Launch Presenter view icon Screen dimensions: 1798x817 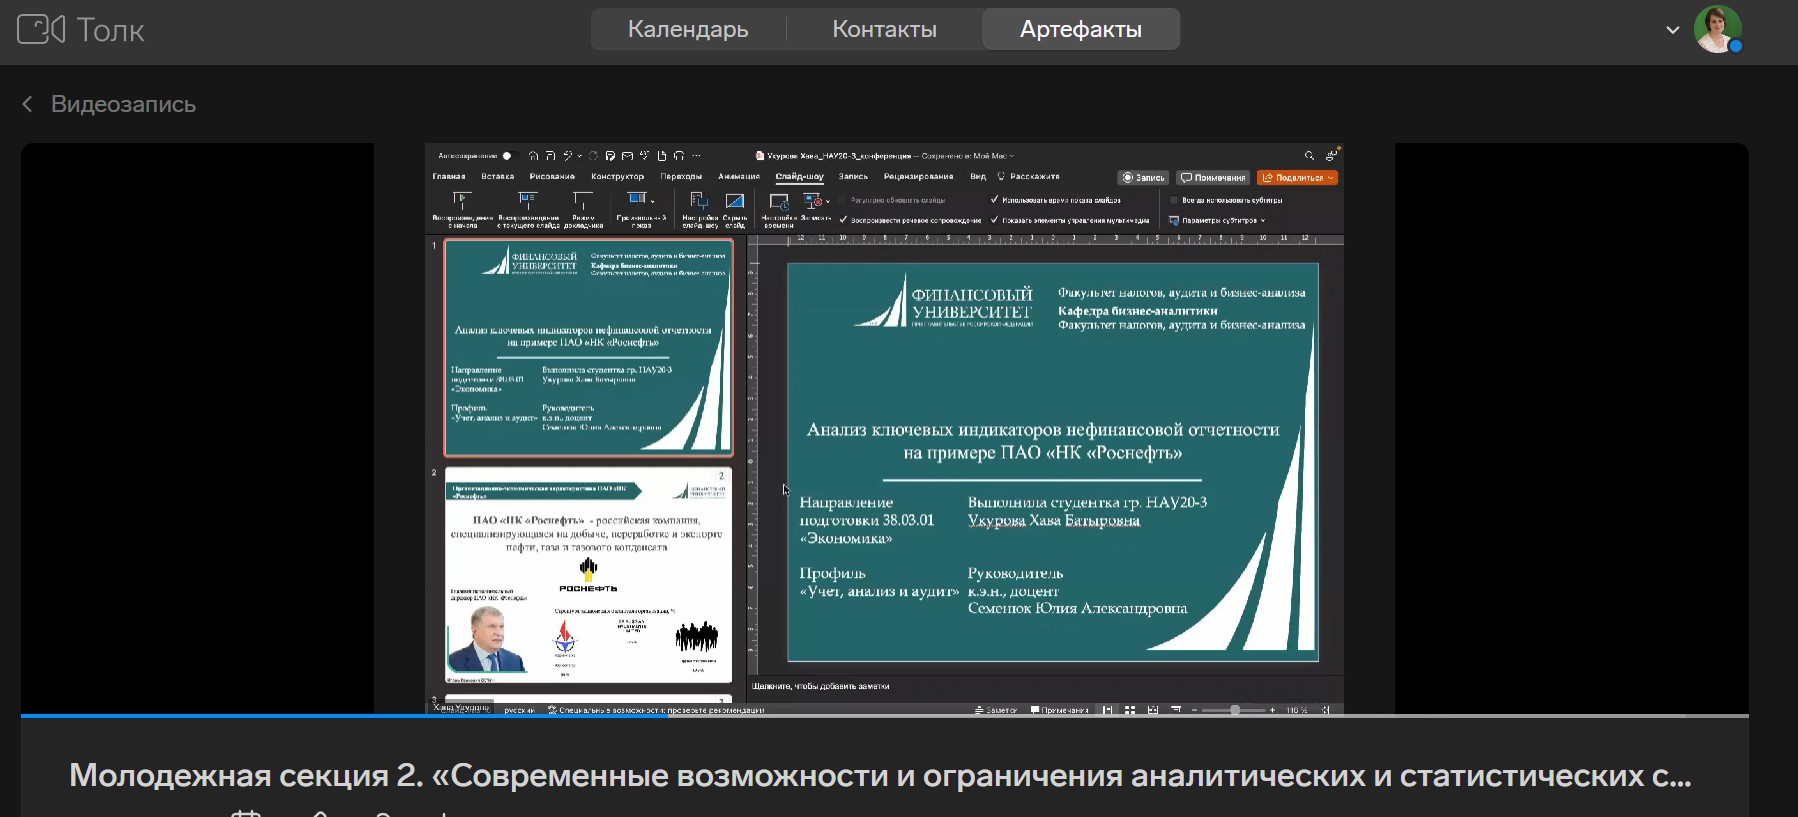(x=582, y=200)
